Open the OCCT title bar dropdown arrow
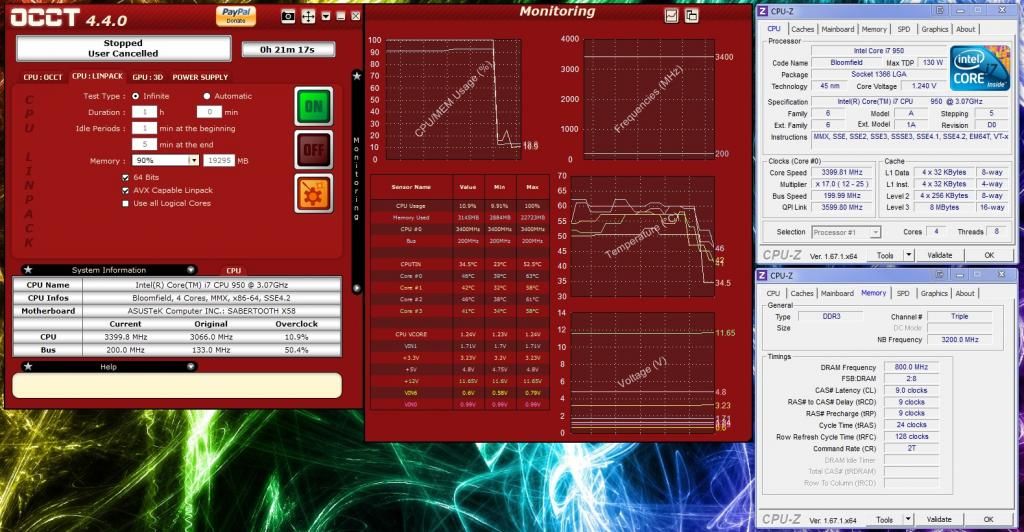The image size is (1024, 532). pyautogui.click(x=326, y=16)
